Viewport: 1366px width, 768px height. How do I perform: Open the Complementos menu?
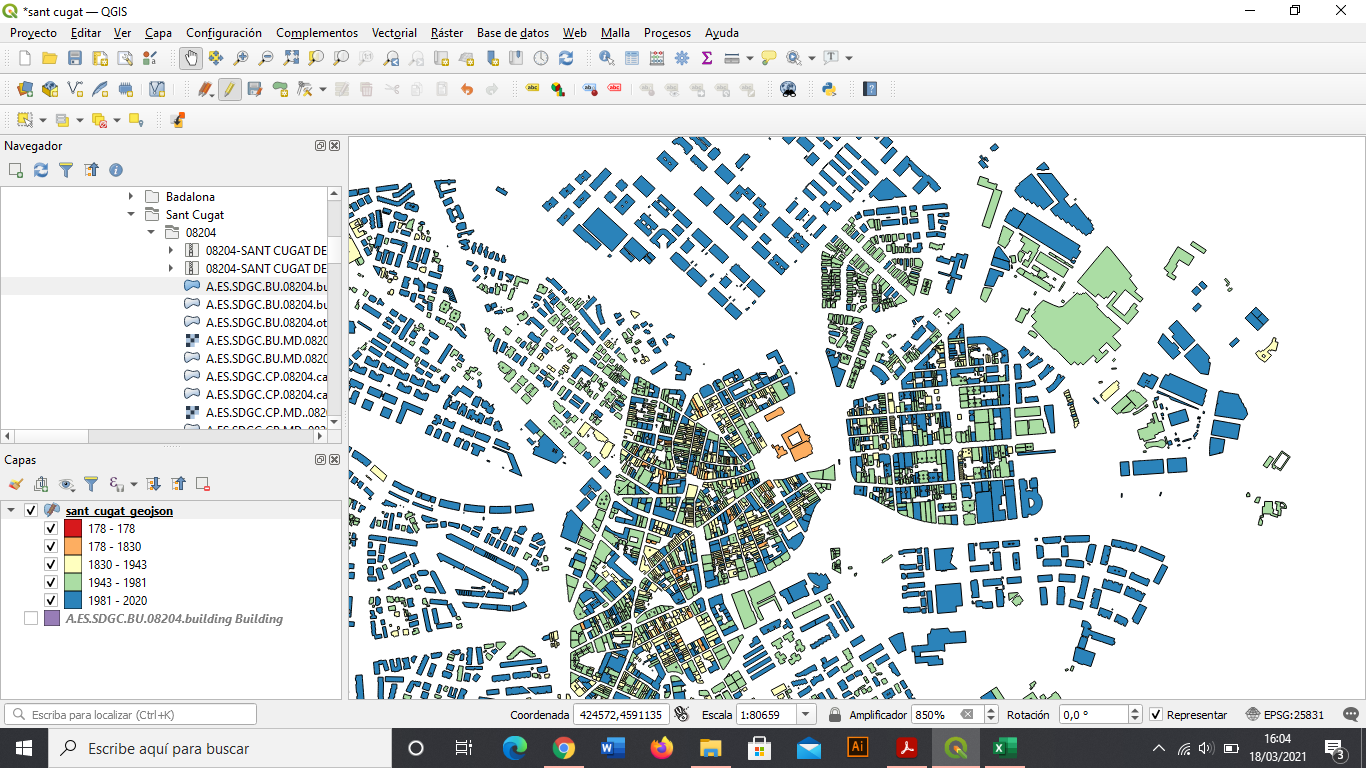click(316, 33)
